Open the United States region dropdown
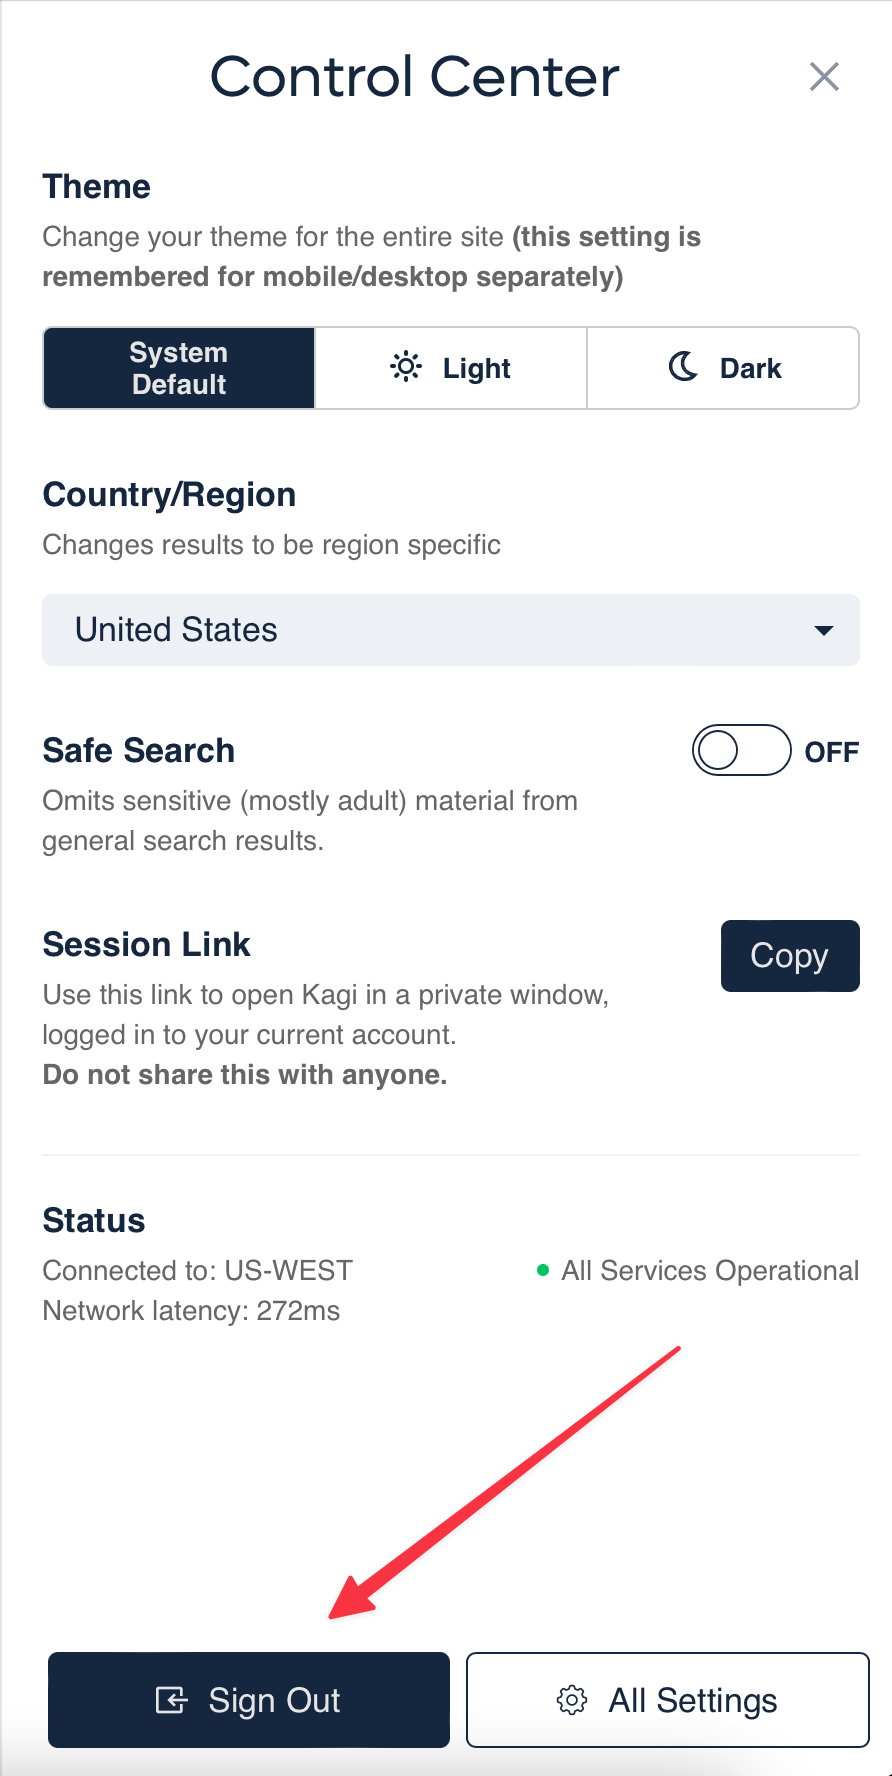892x1776 pixels. 450,630
